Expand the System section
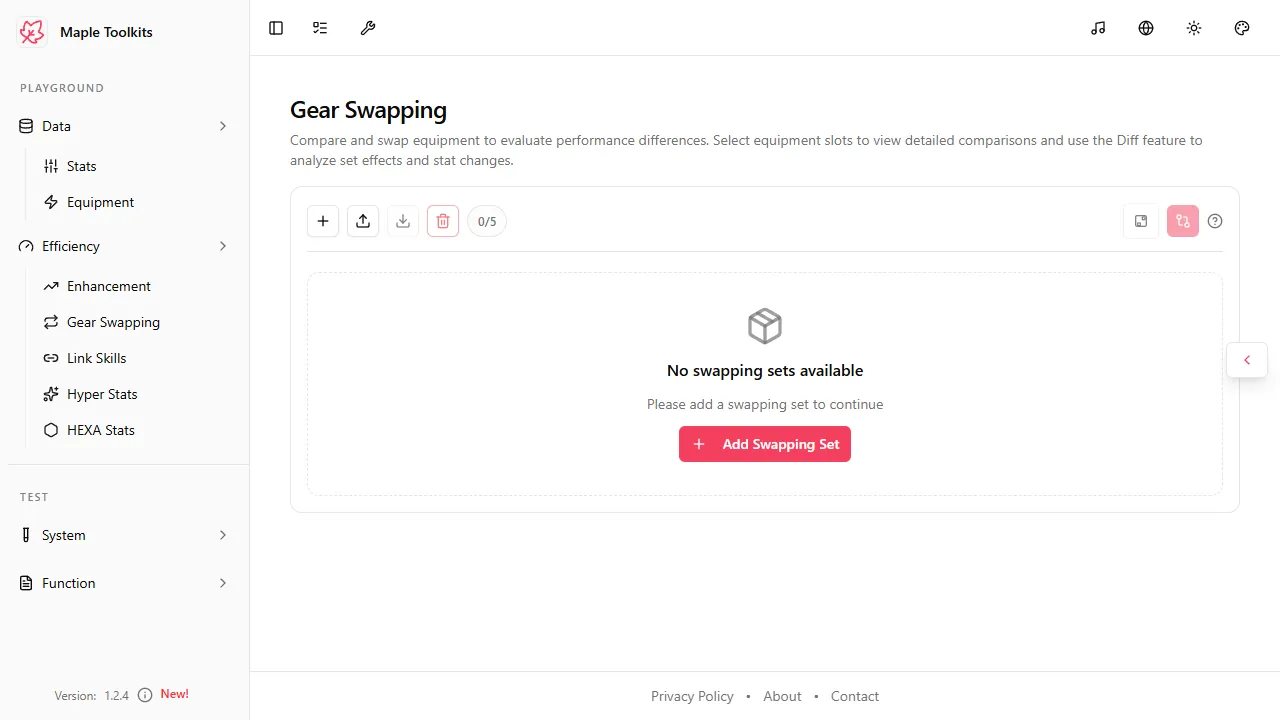The width and height of the screenshot is (1280, 720). click(x=124, y=535)
